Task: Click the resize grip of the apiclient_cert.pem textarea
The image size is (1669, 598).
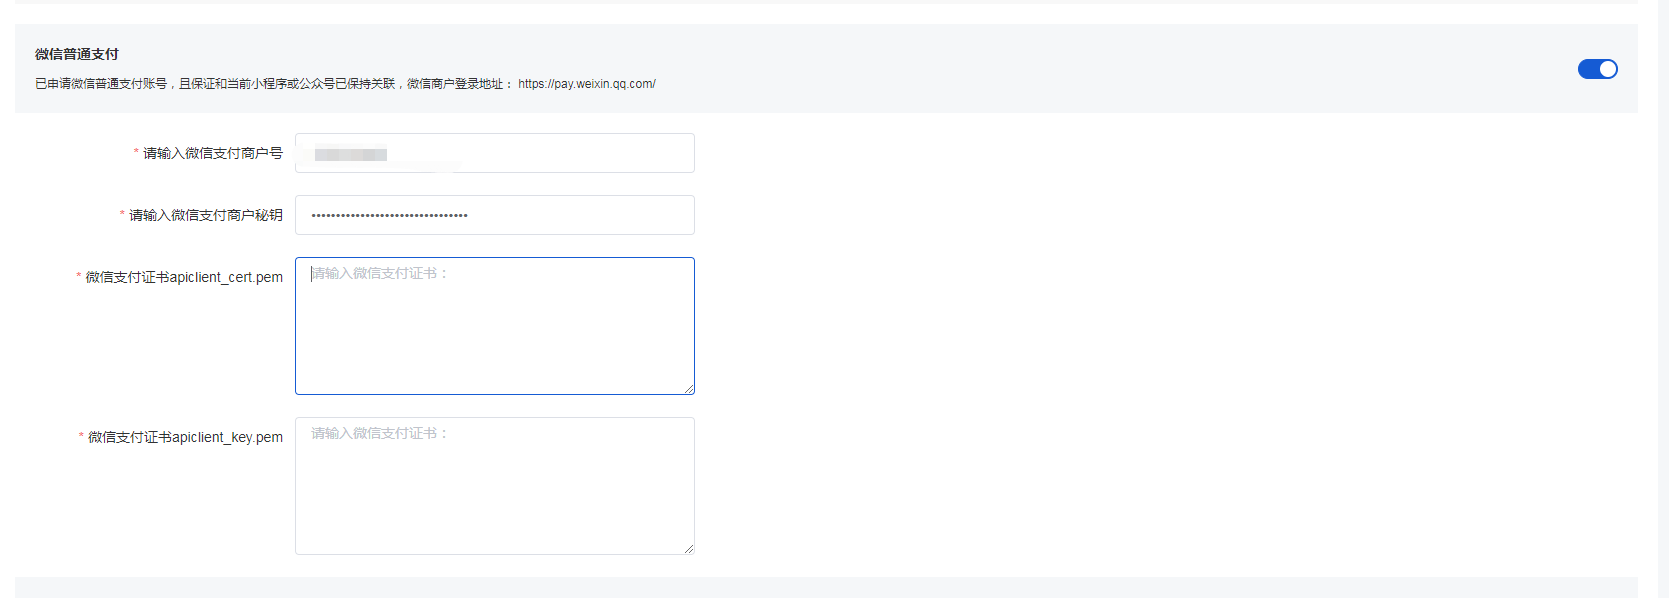Action: click(x=689, y=389)
